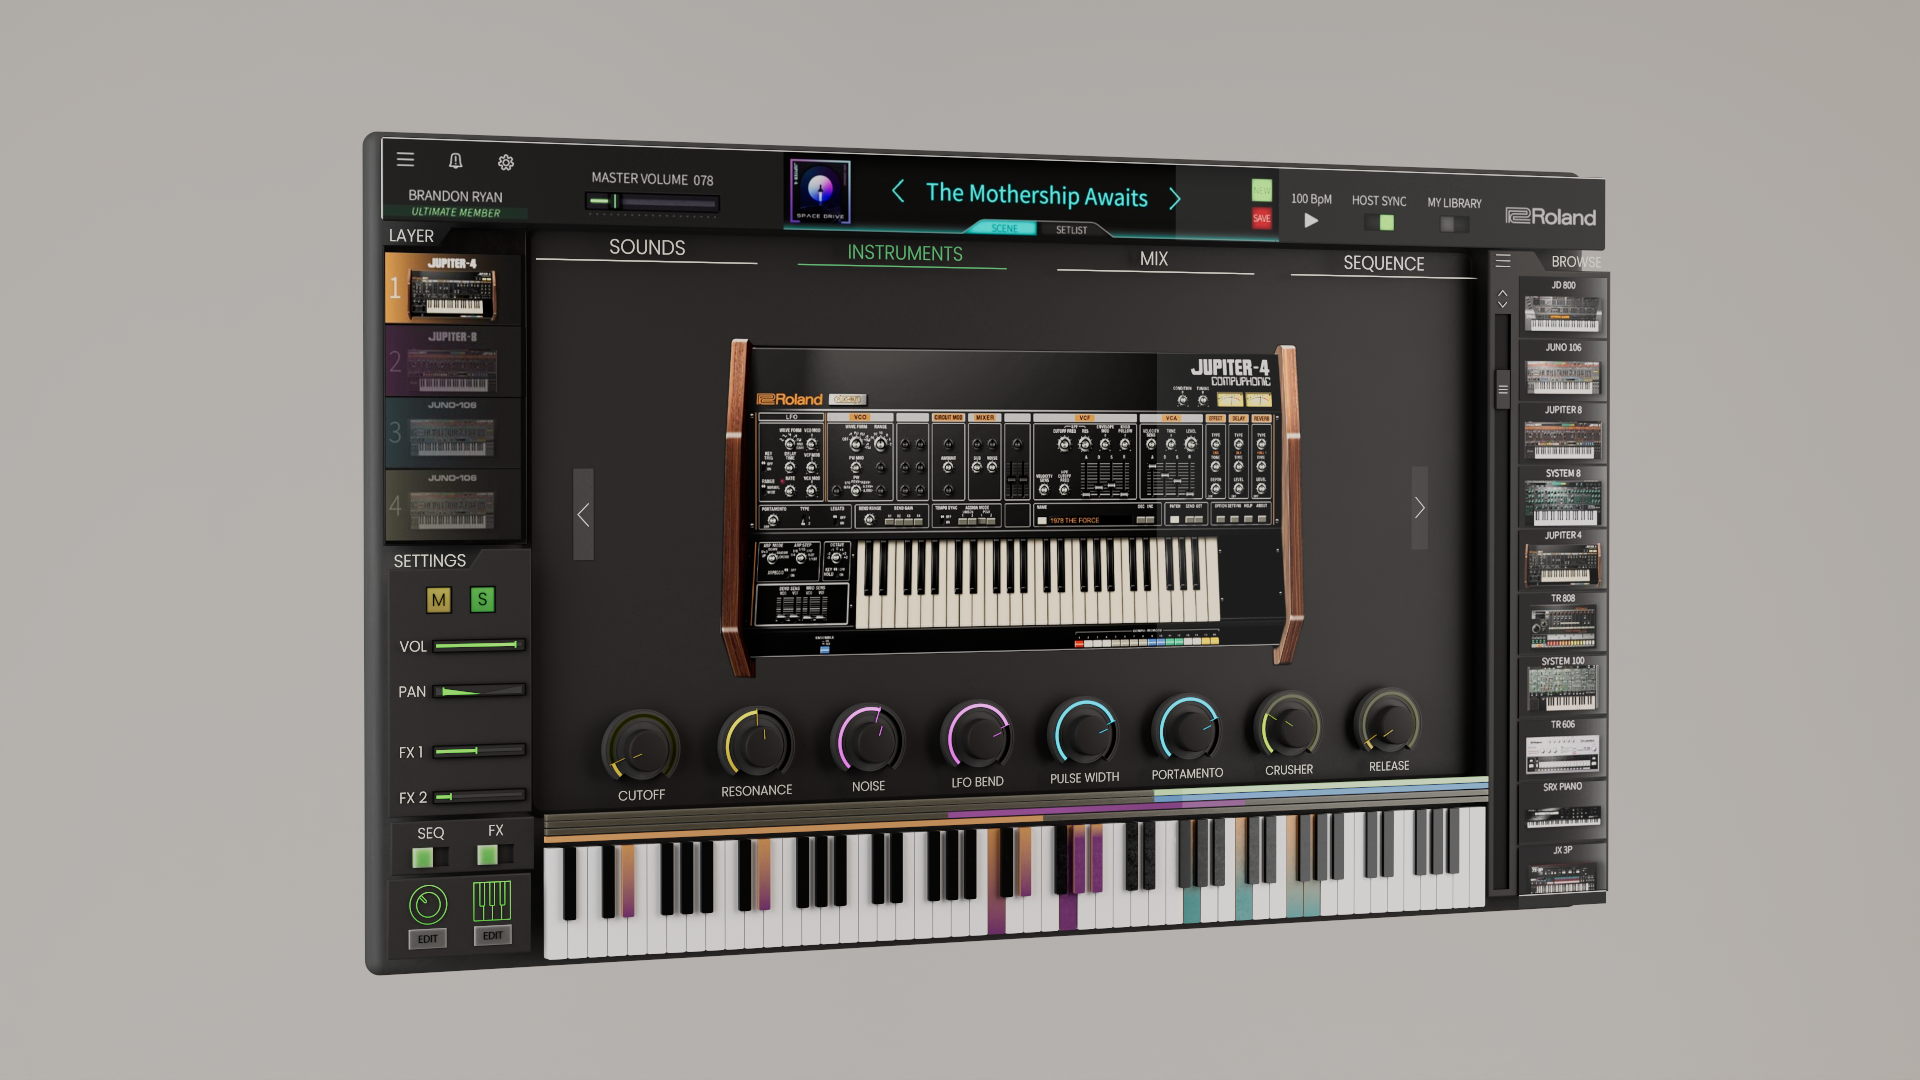The height and width of the screenshot is (1080, 1920).
Task: Select layer 2 Jupiter-8
Action: tap(453, 361)
